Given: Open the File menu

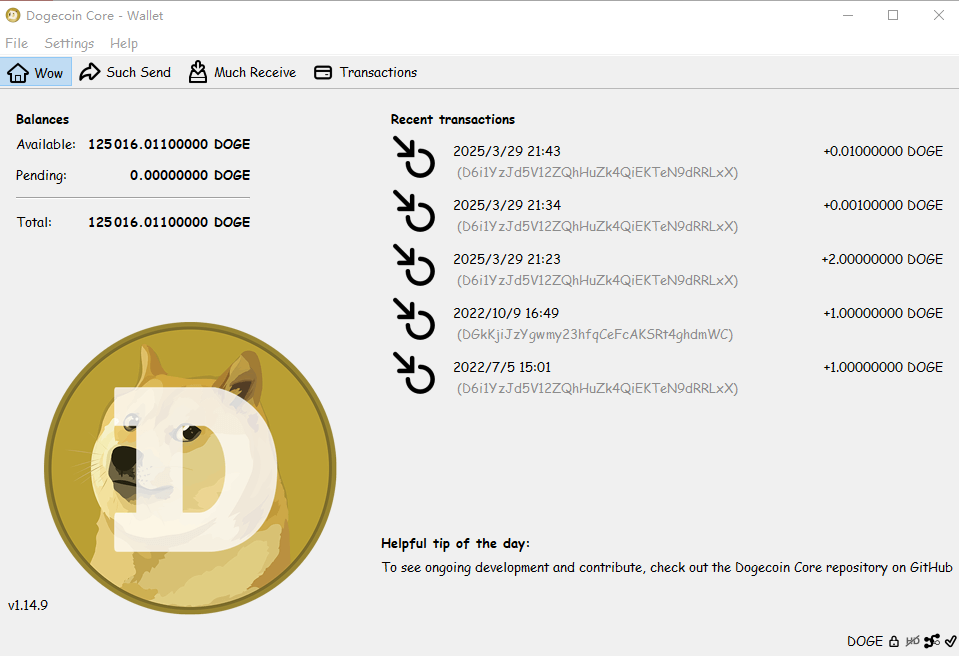Looking at the screenshot, I should (x=16, y=43).
